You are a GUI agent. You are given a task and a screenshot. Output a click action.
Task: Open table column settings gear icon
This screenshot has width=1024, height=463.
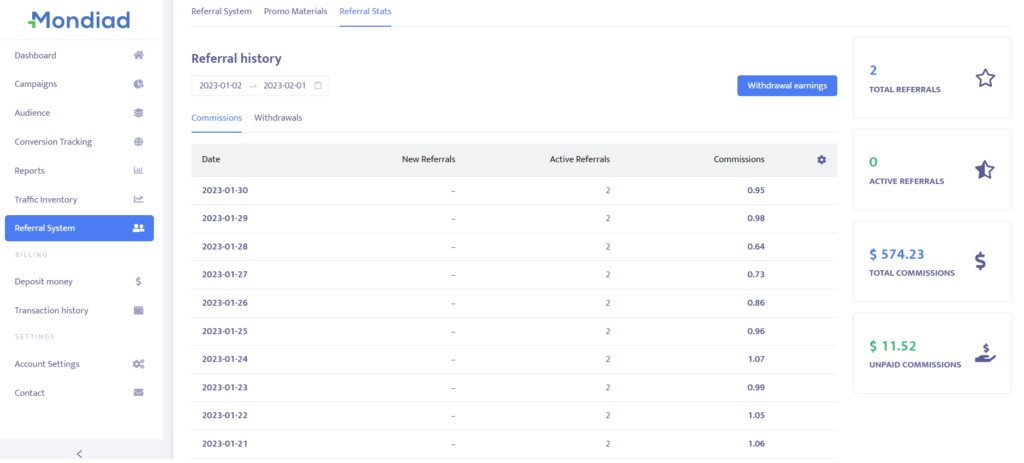(821, 159)
